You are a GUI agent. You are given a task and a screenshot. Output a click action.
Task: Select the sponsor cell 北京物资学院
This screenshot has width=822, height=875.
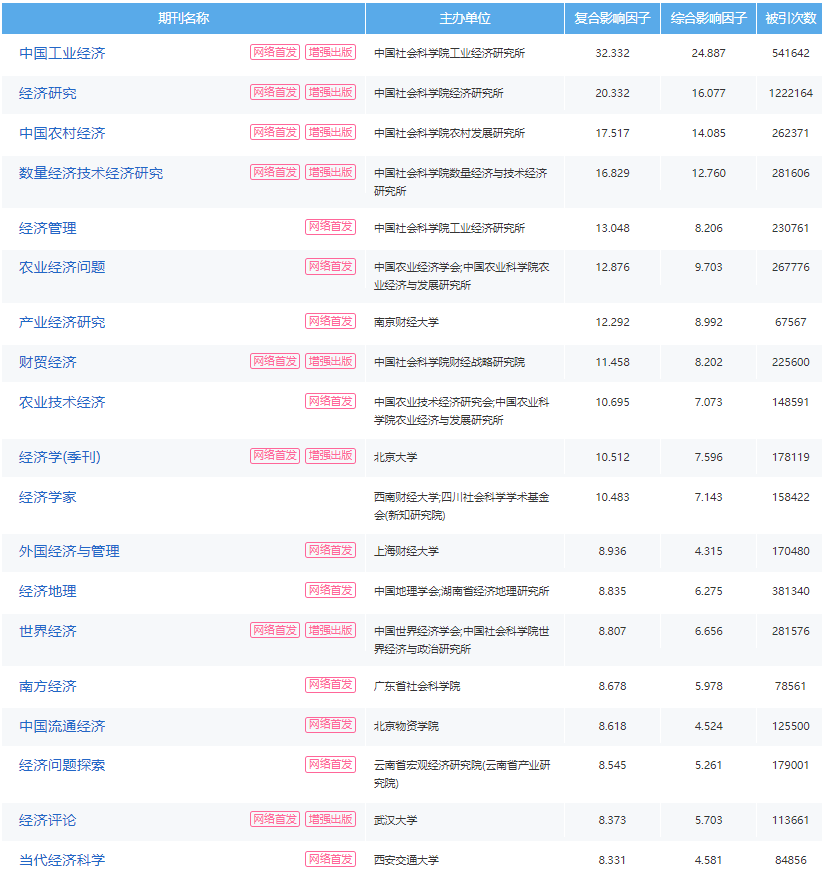pos(406,726)
